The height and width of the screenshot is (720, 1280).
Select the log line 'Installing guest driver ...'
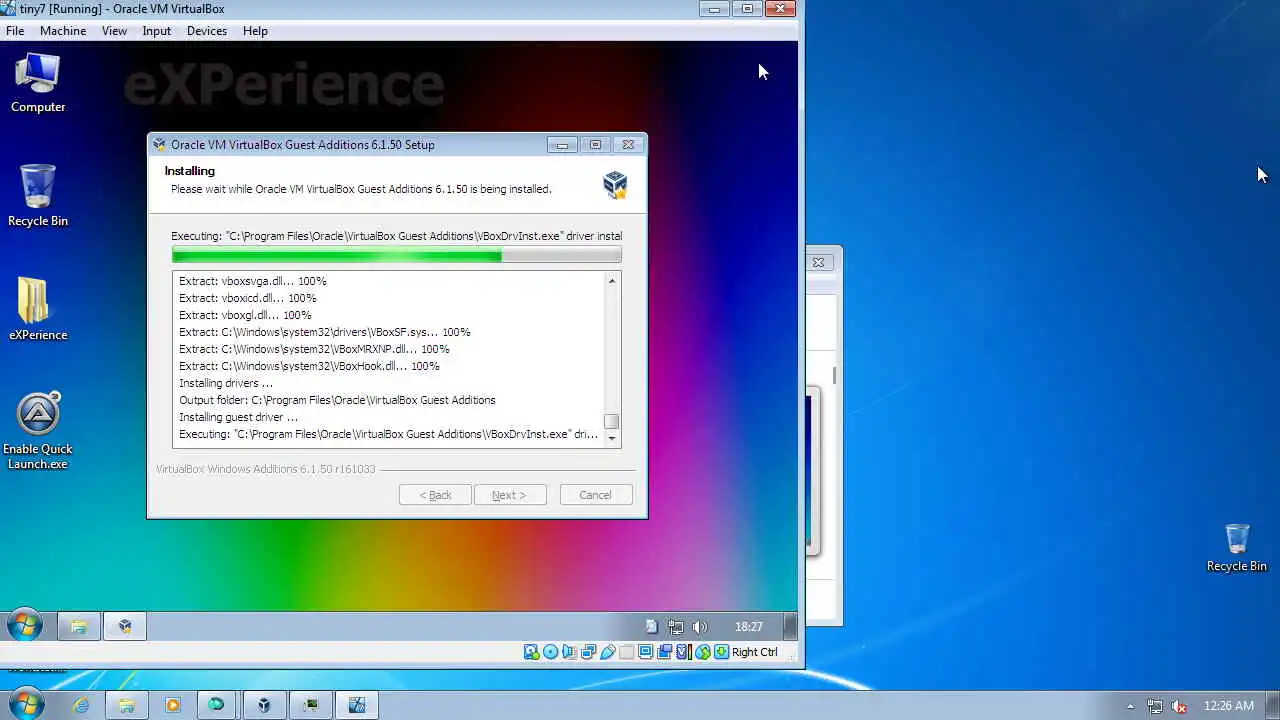pyautogui.click(x=238, y=417)
